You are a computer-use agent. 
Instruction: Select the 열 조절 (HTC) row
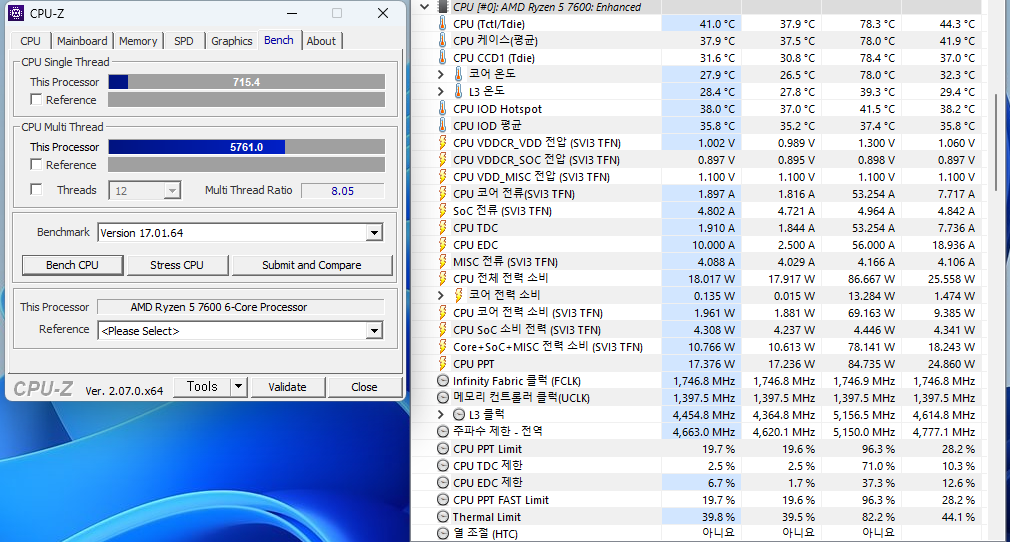(x=697, y=534)
